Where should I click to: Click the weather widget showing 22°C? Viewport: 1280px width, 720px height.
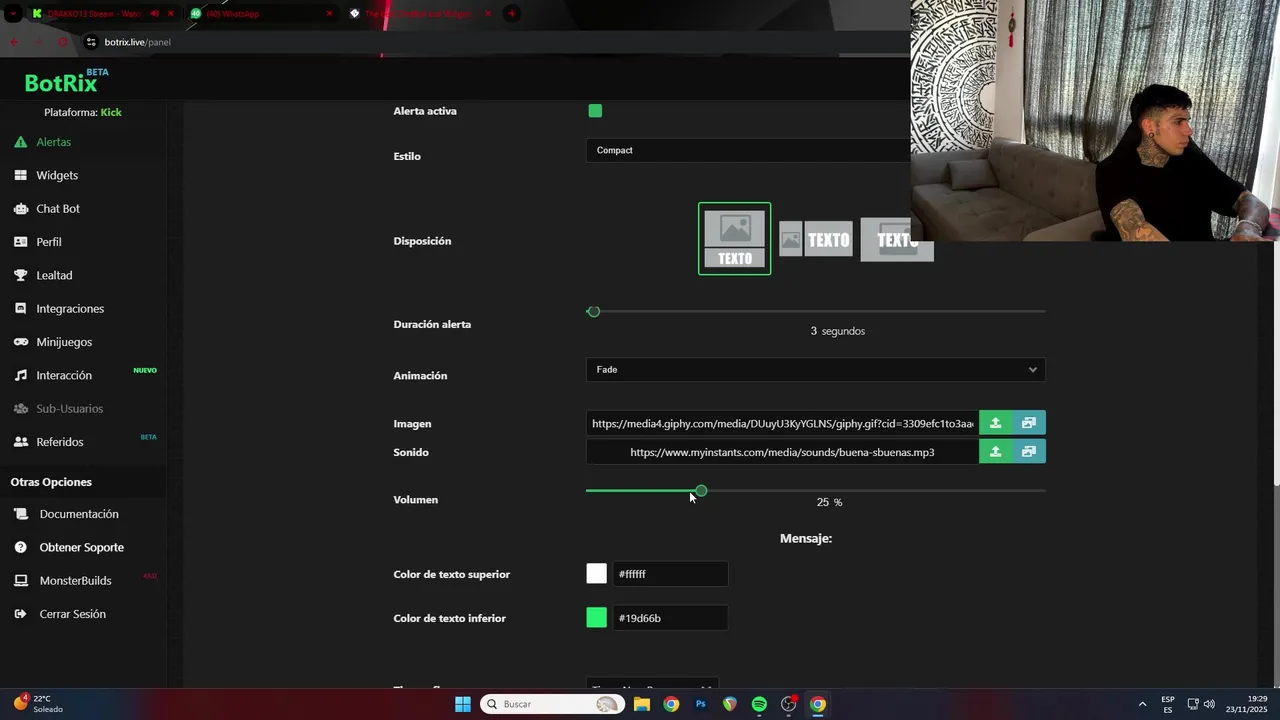[x=40, y=704]
